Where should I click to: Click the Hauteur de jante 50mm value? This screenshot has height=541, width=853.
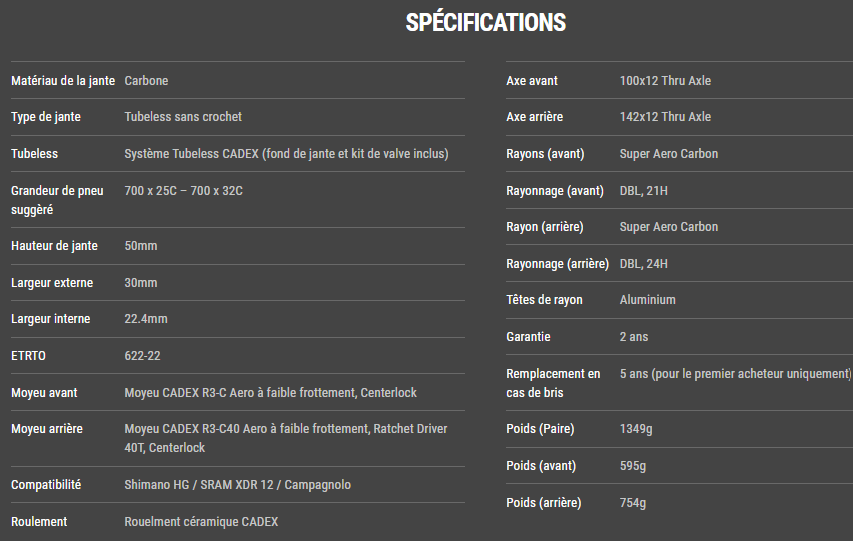[141, 246]
